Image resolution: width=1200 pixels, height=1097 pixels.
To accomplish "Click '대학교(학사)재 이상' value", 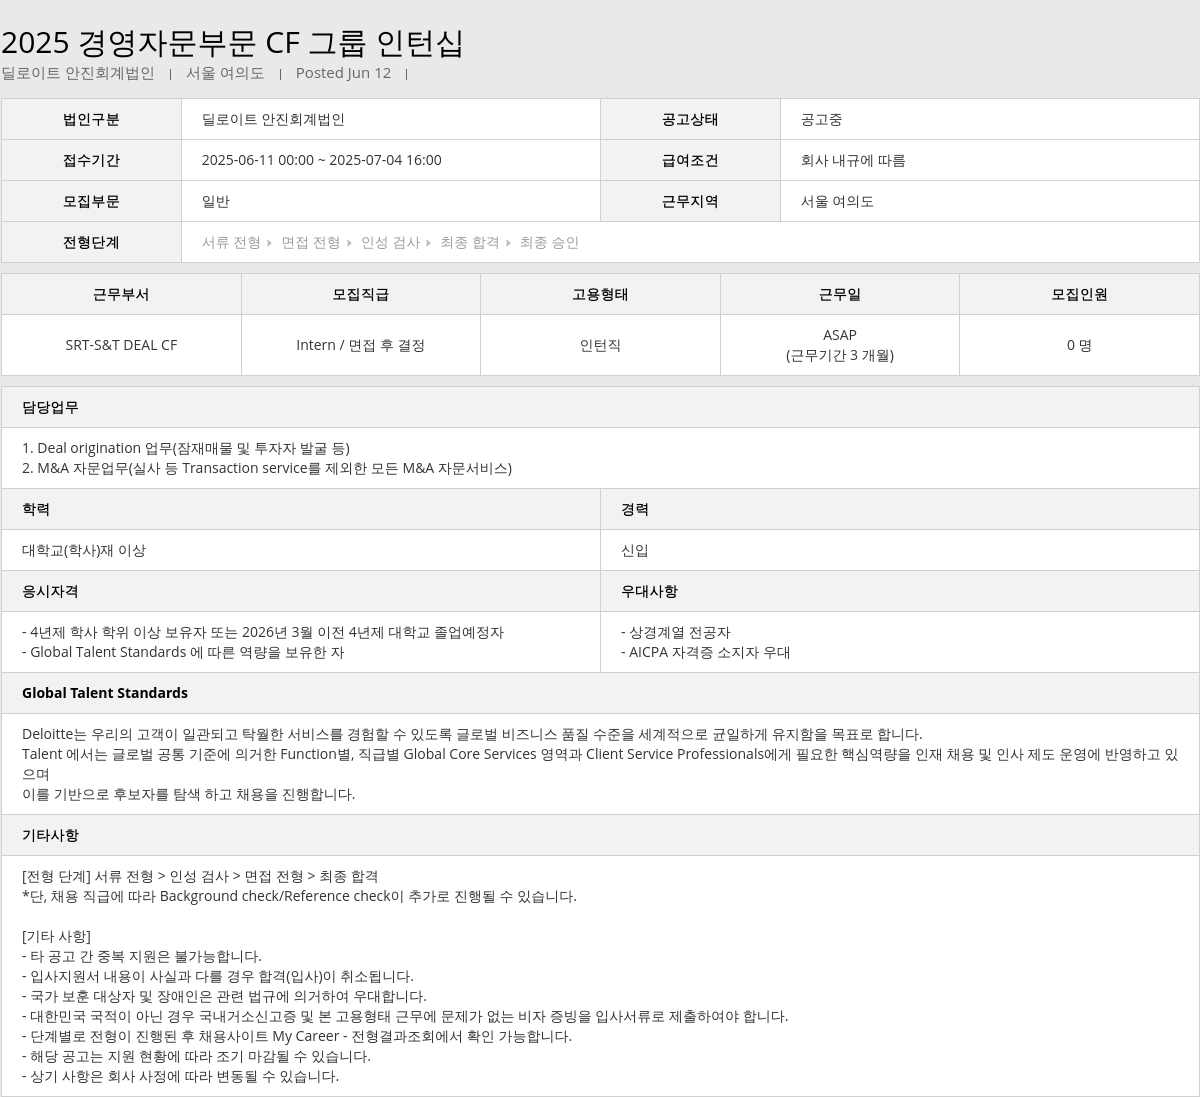I will coord(84,550).
